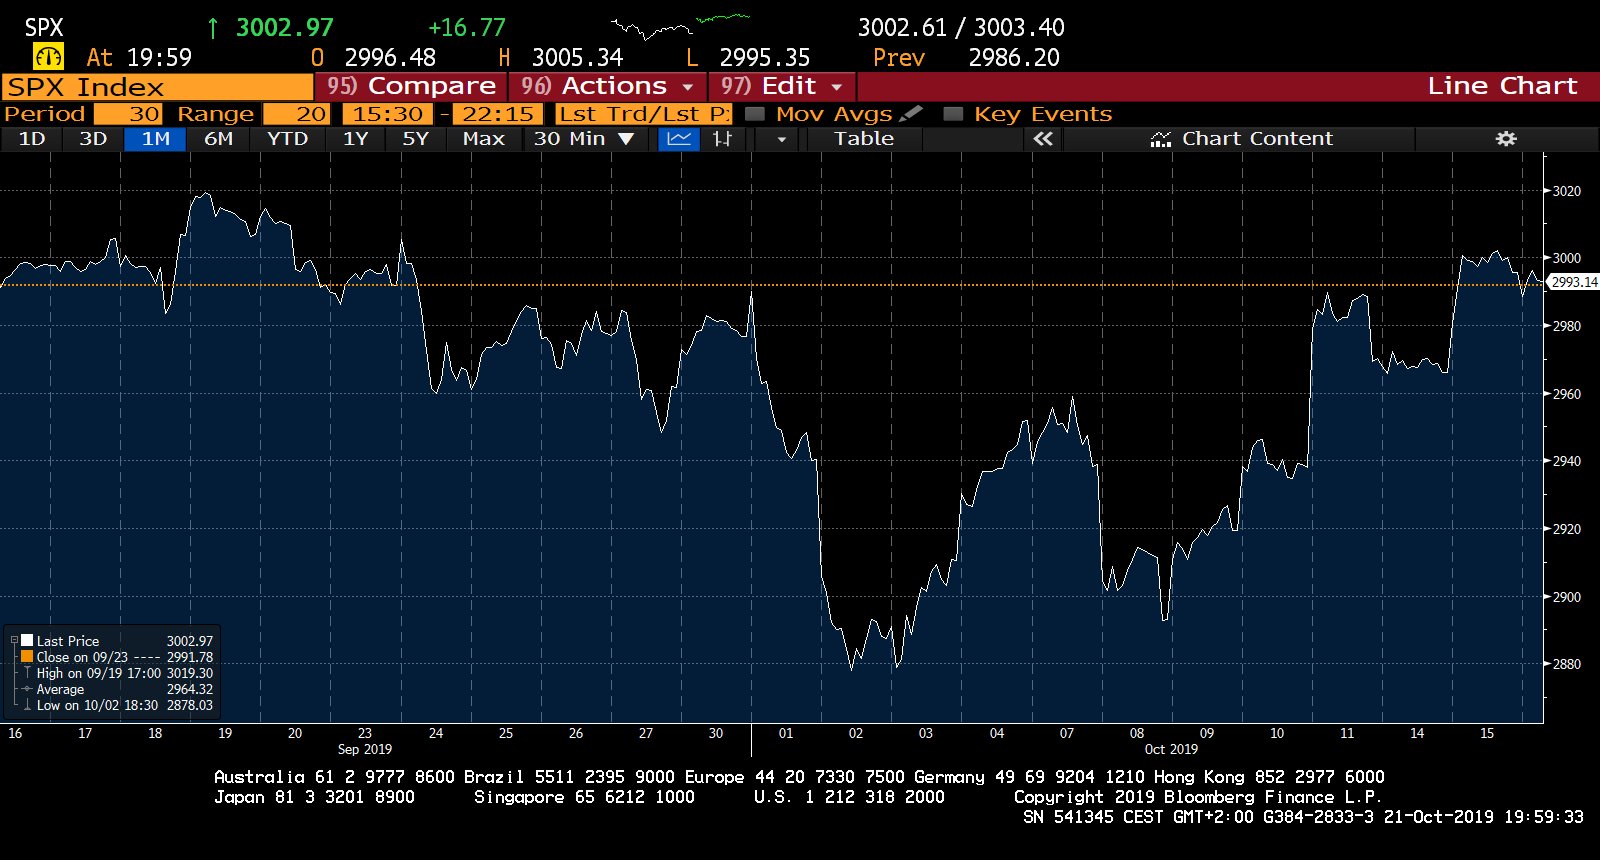Collapse the legend tree with minus box
This screenshot has width=1600, height=860.
coord(14,641)
